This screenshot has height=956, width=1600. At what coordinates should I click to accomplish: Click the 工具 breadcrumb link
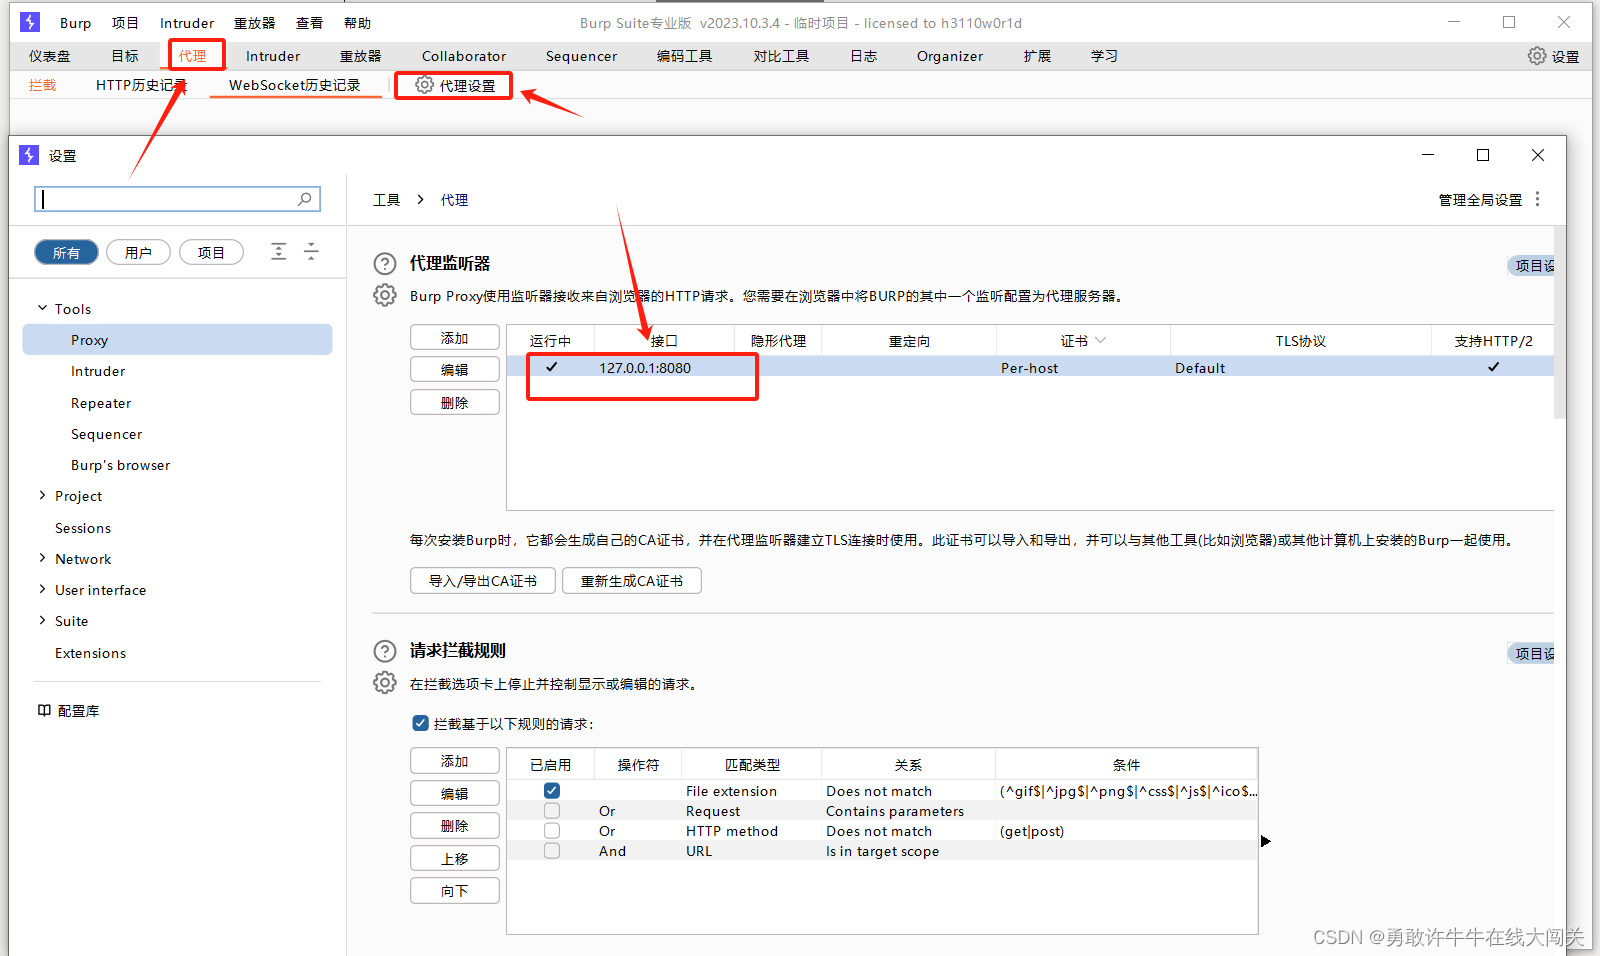click(x=387, y=200)
